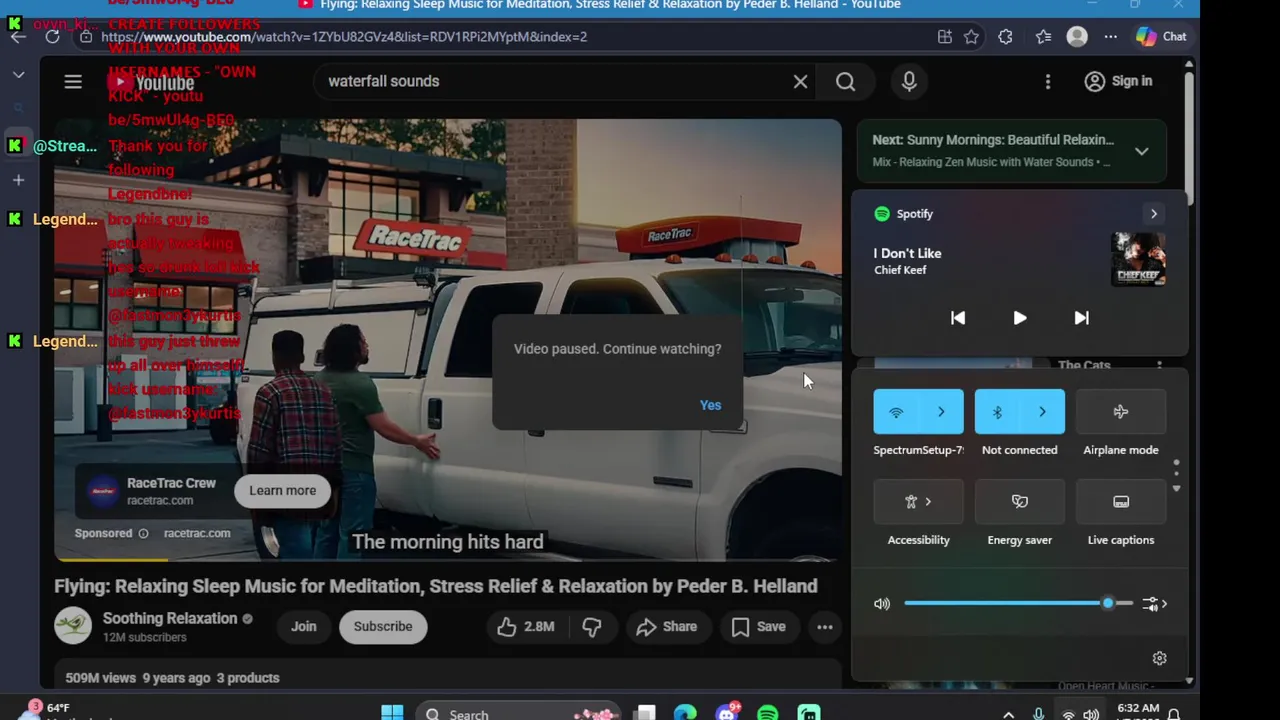Open the favorites list icon
The width and height of the screenshot is (1280, 720).
tap(1043, 37)
